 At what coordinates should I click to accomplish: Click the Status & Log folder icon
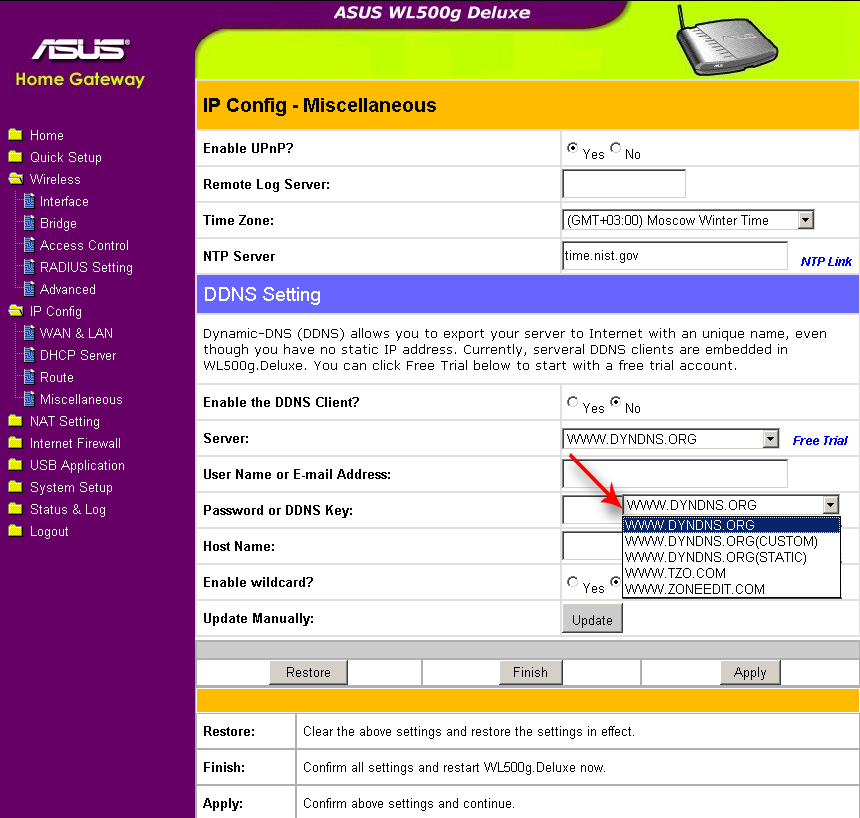pyautogui.click(x=15, y=509)
